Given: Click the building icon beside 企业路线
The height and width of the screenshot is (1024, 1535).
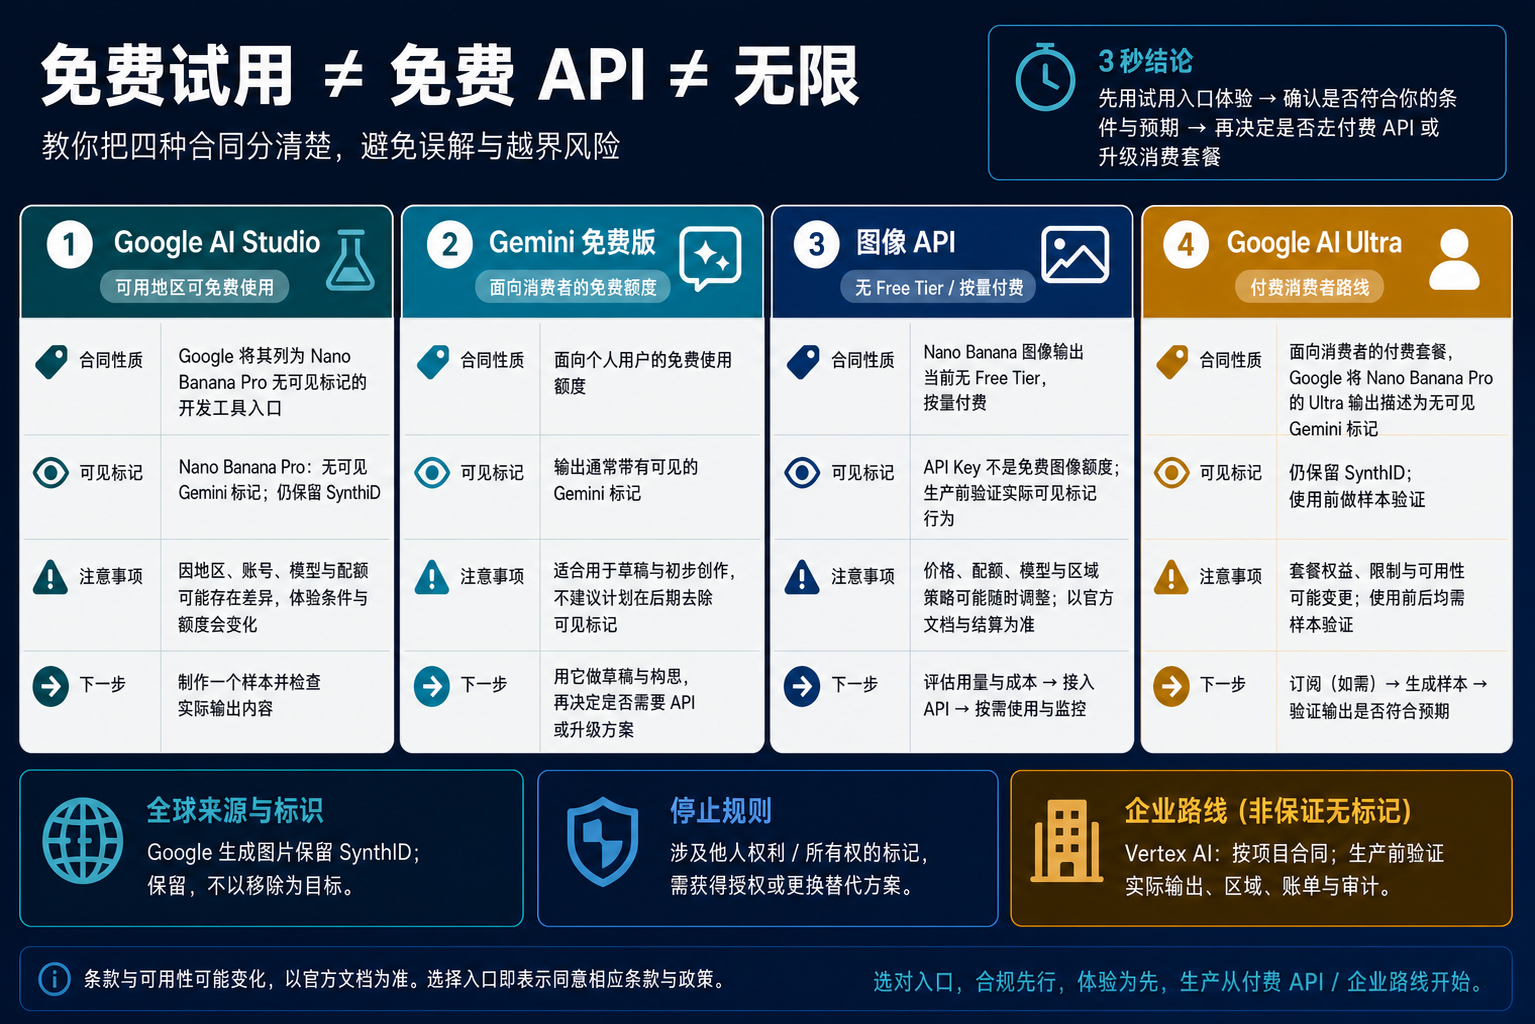Looking at the screenshot, I should [x=1067, y=840].
